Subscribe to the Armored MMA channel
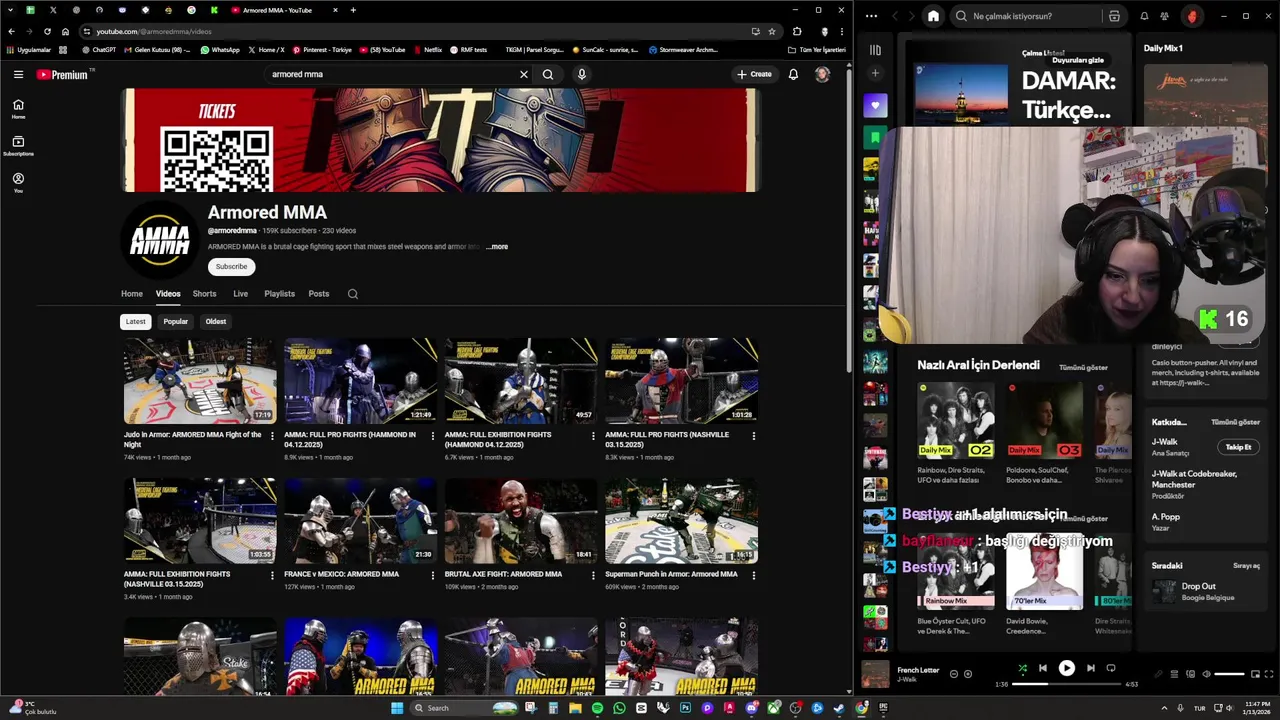This screenshot has width=1280, height=720. 231,267
